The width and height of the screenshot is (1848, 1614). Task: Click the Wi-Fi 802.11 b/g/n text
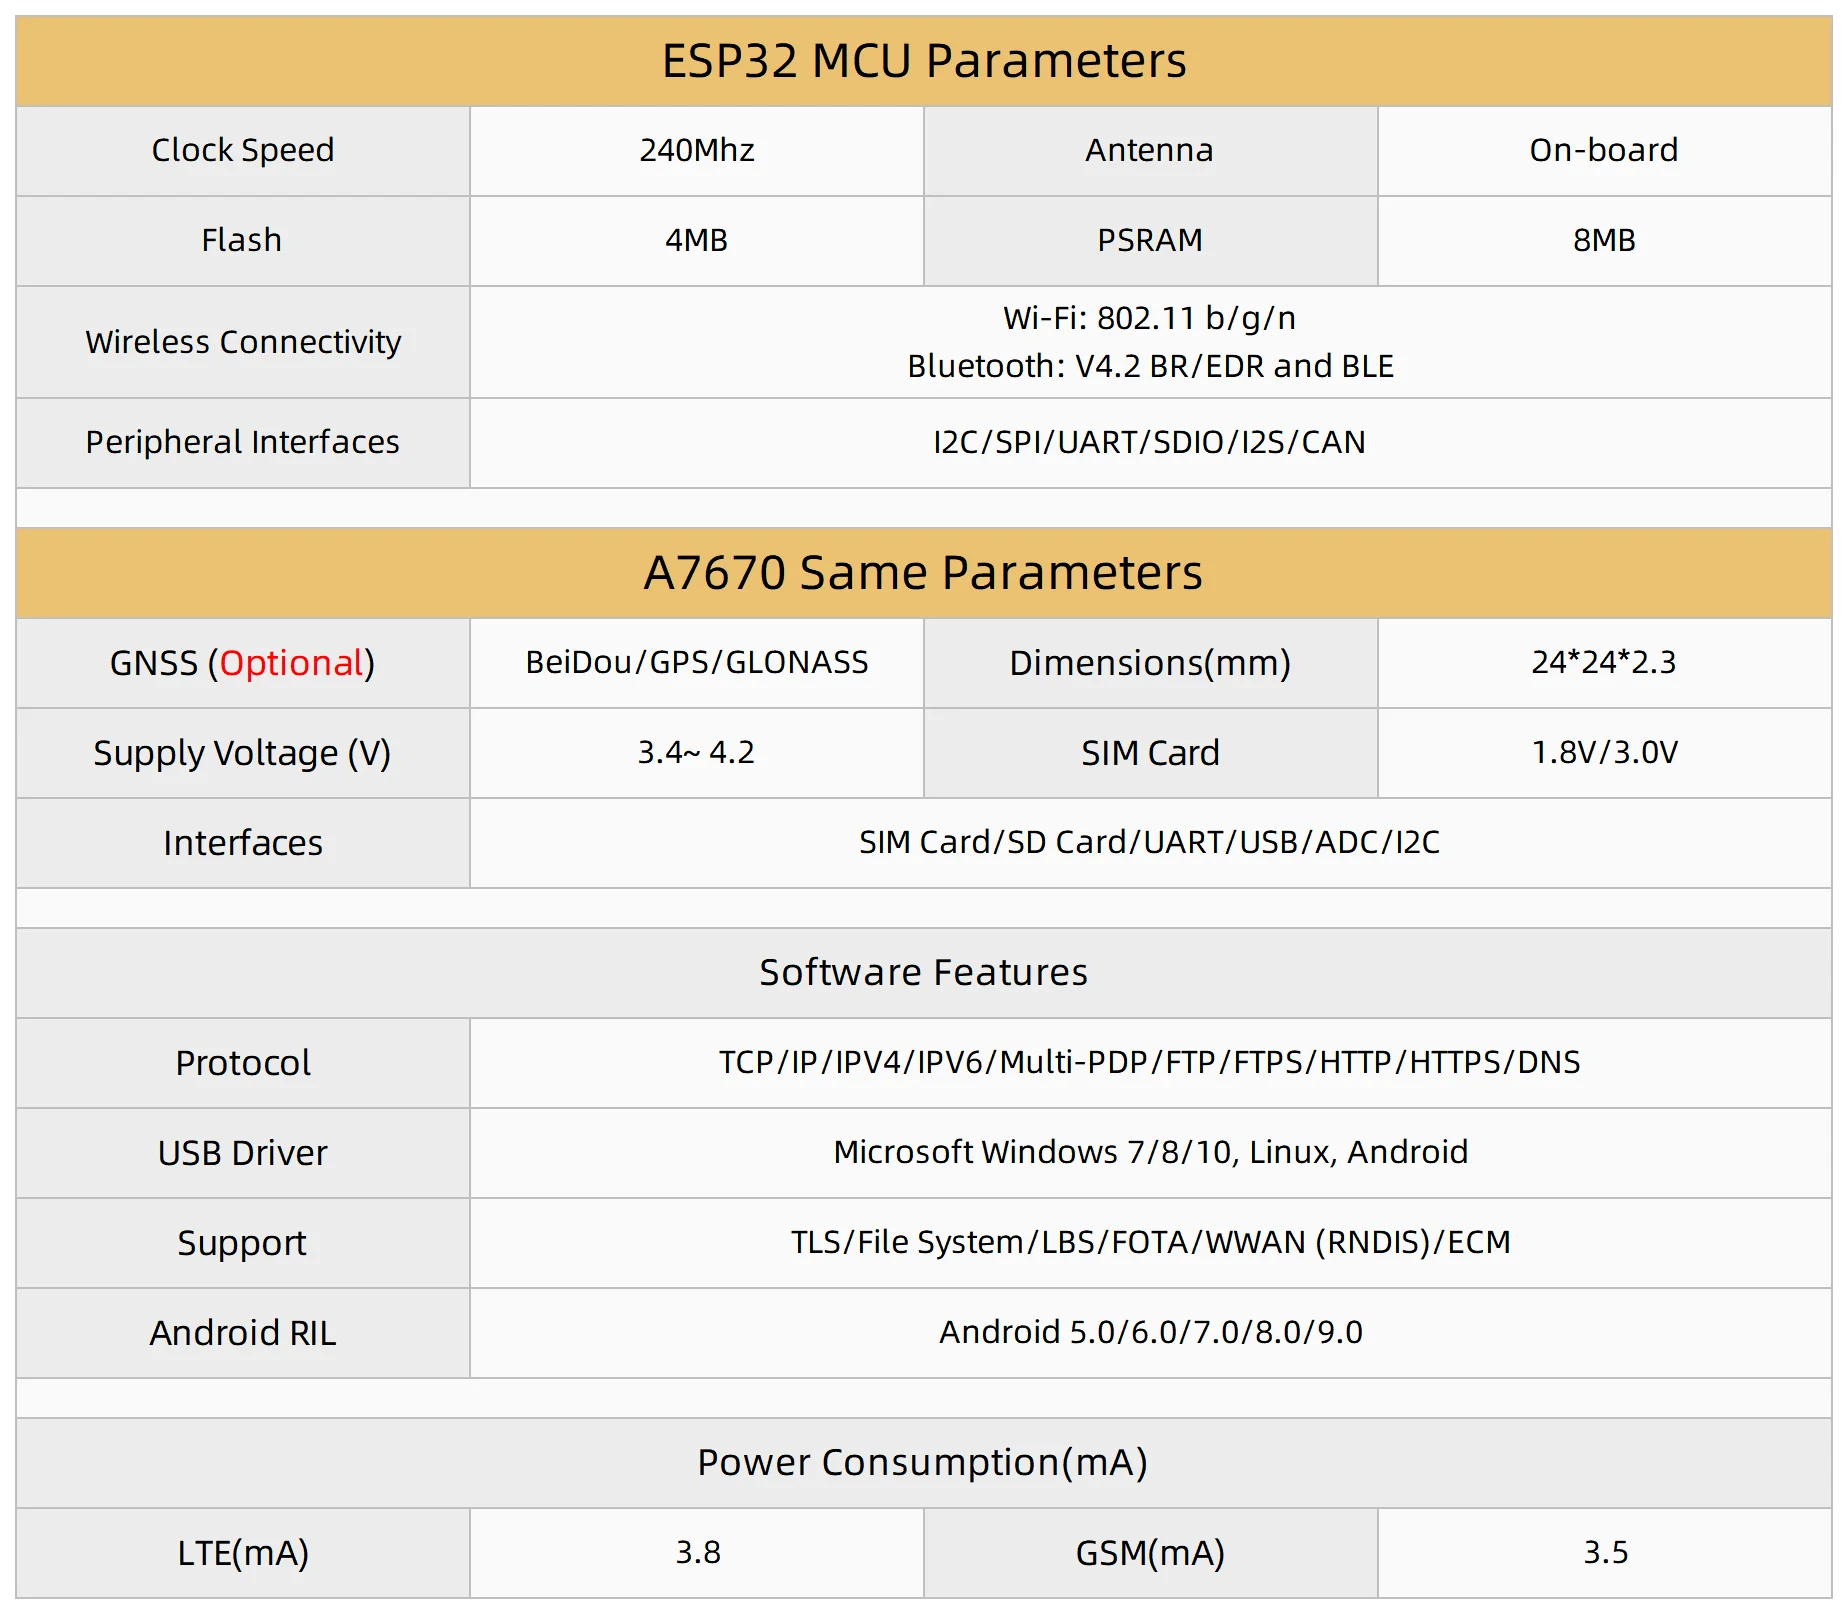tap(1150, 318)
